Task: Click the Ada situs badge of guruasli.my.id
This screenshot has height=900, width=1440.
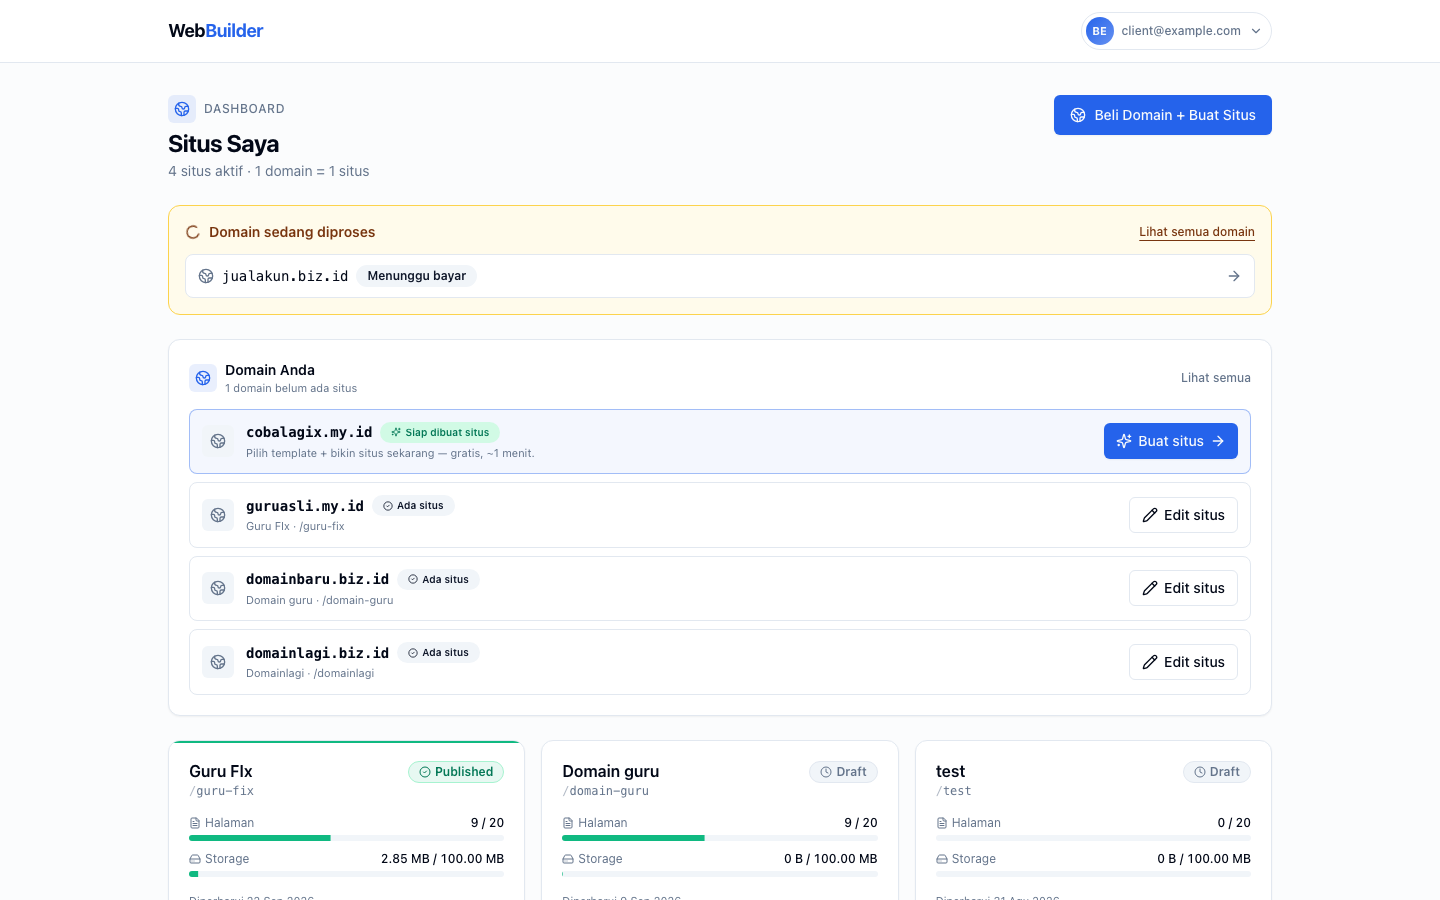Action: (413, 506)
